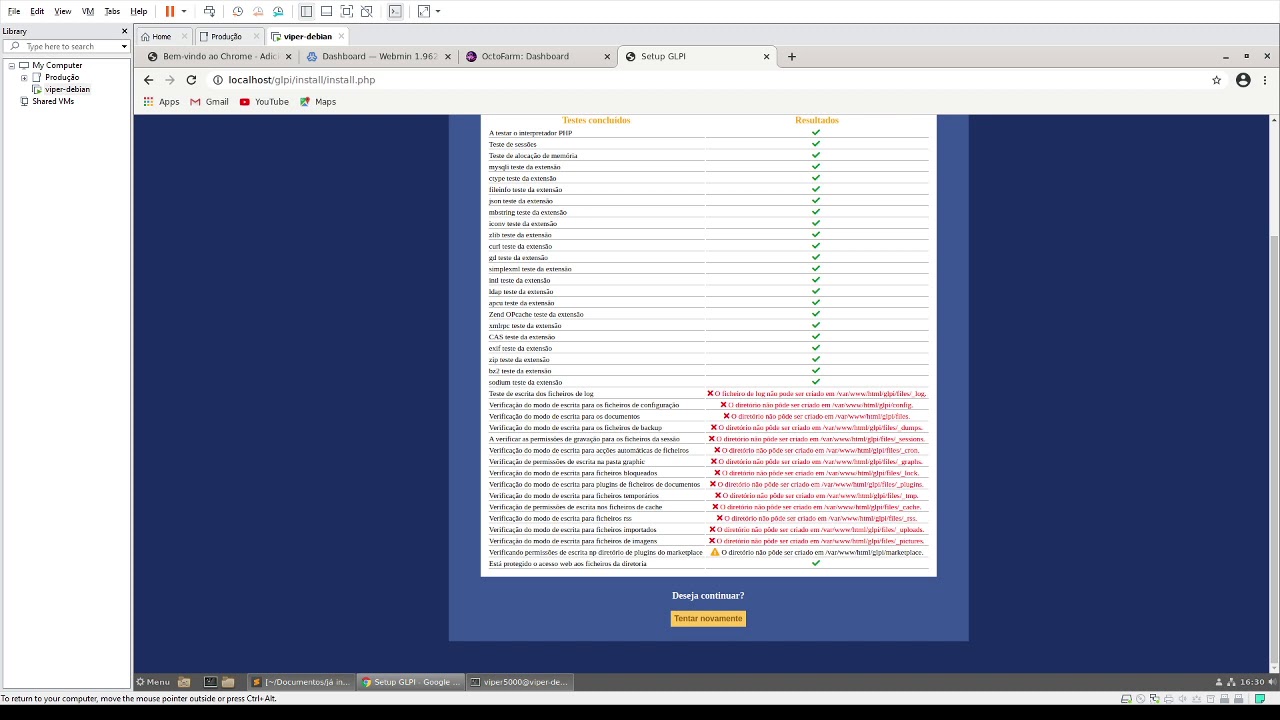Viewport: 1280px width, 720px height.
Task: Click the guest network tray icon
Action: pyautogui.click(x=1232, y=682)
